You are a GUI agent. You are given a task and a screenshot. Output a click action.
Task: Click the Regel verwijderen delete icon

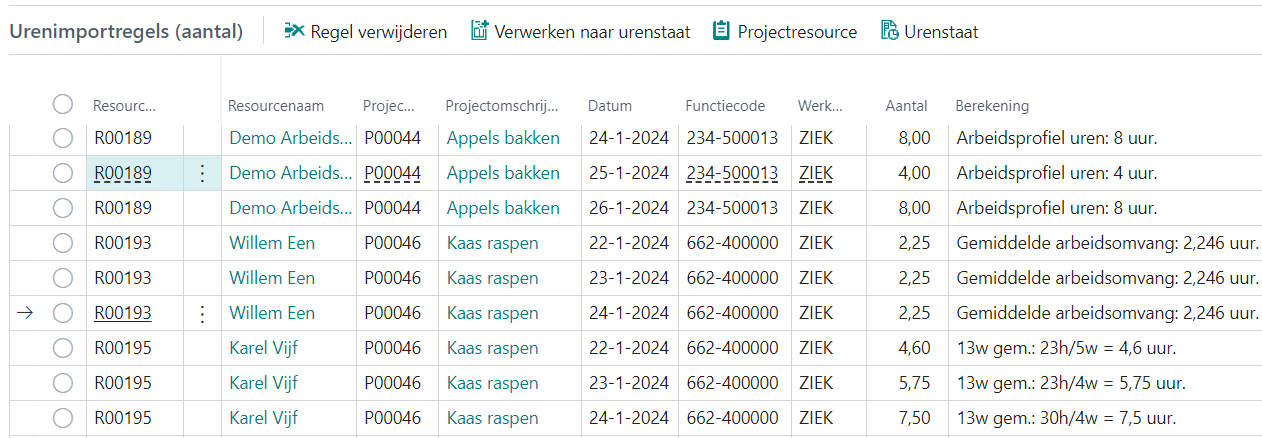click(x=294, y=31)
